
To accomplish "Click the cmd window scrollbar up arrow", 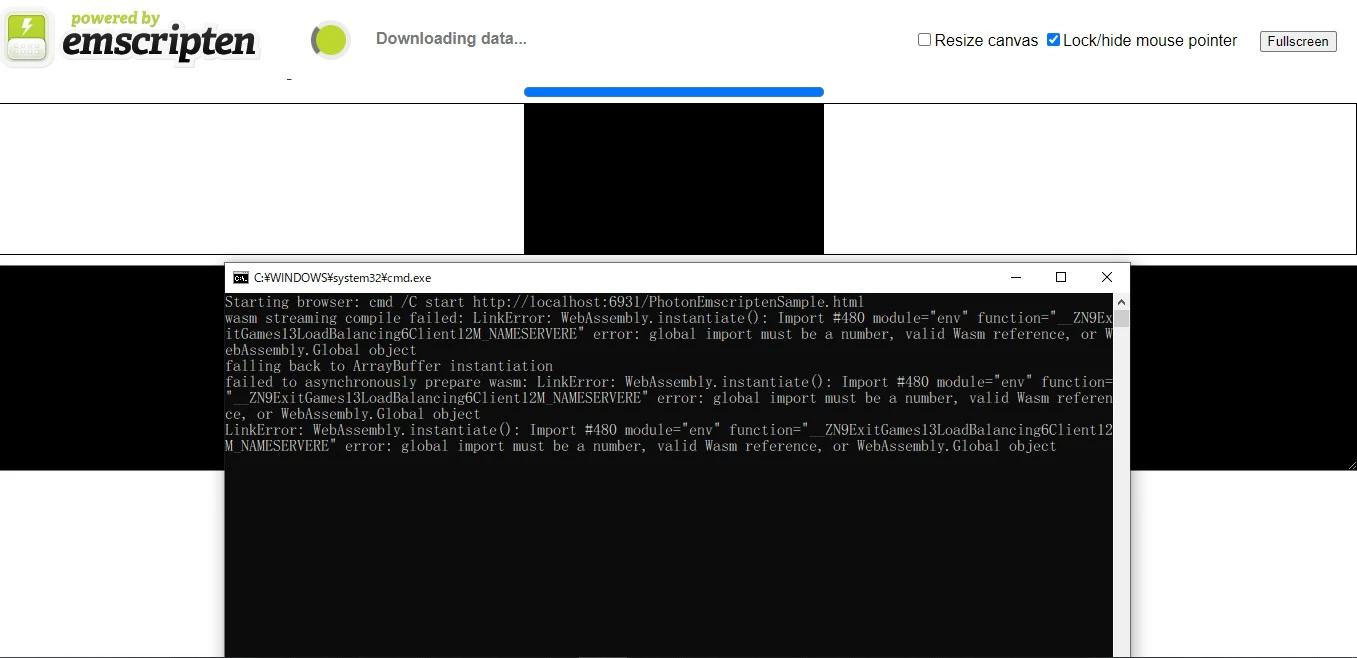I will [x=1121, y=302].
